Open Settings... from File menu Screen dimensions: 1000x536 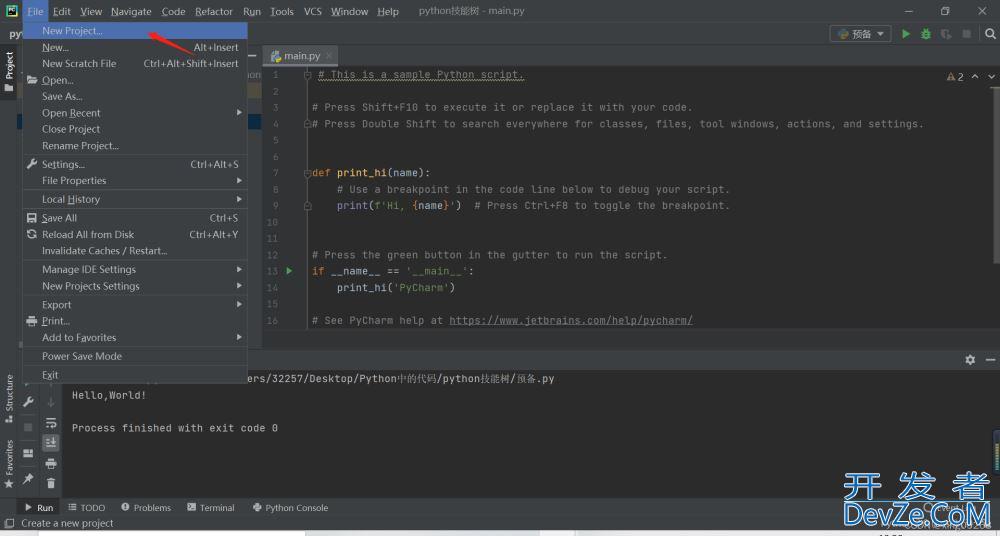[135, 165]
